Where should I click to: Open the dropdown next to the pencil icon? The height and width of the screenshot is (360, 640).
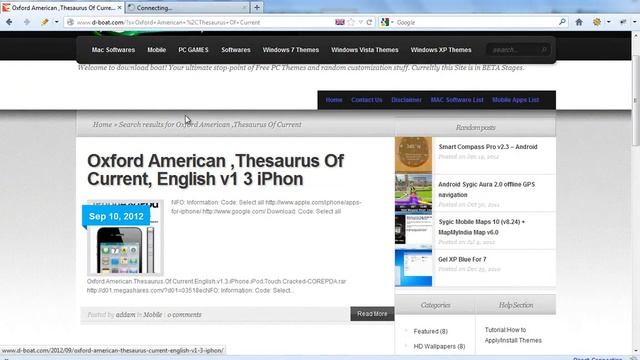[x=56, y=22]
